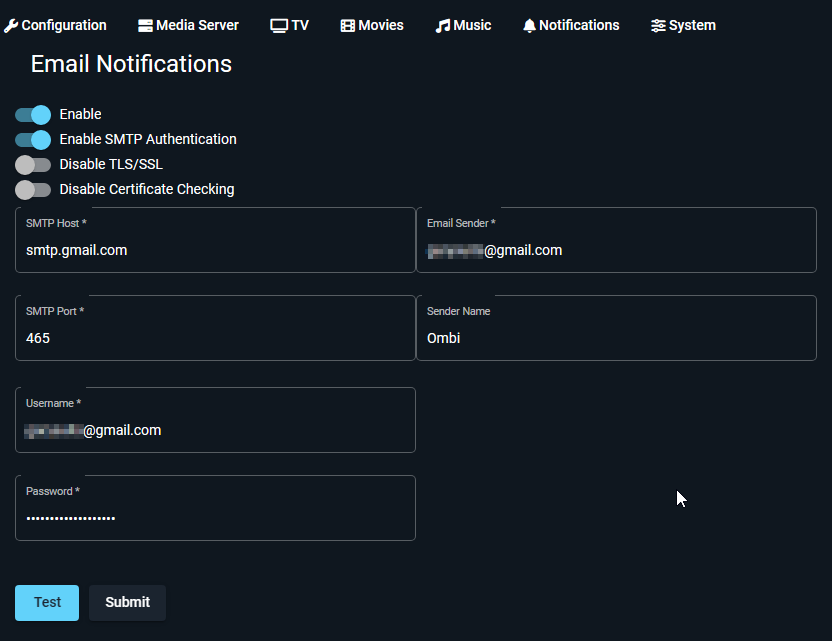
Task: Toggle Enable SMTP Authentication switch
Action: 33,139
